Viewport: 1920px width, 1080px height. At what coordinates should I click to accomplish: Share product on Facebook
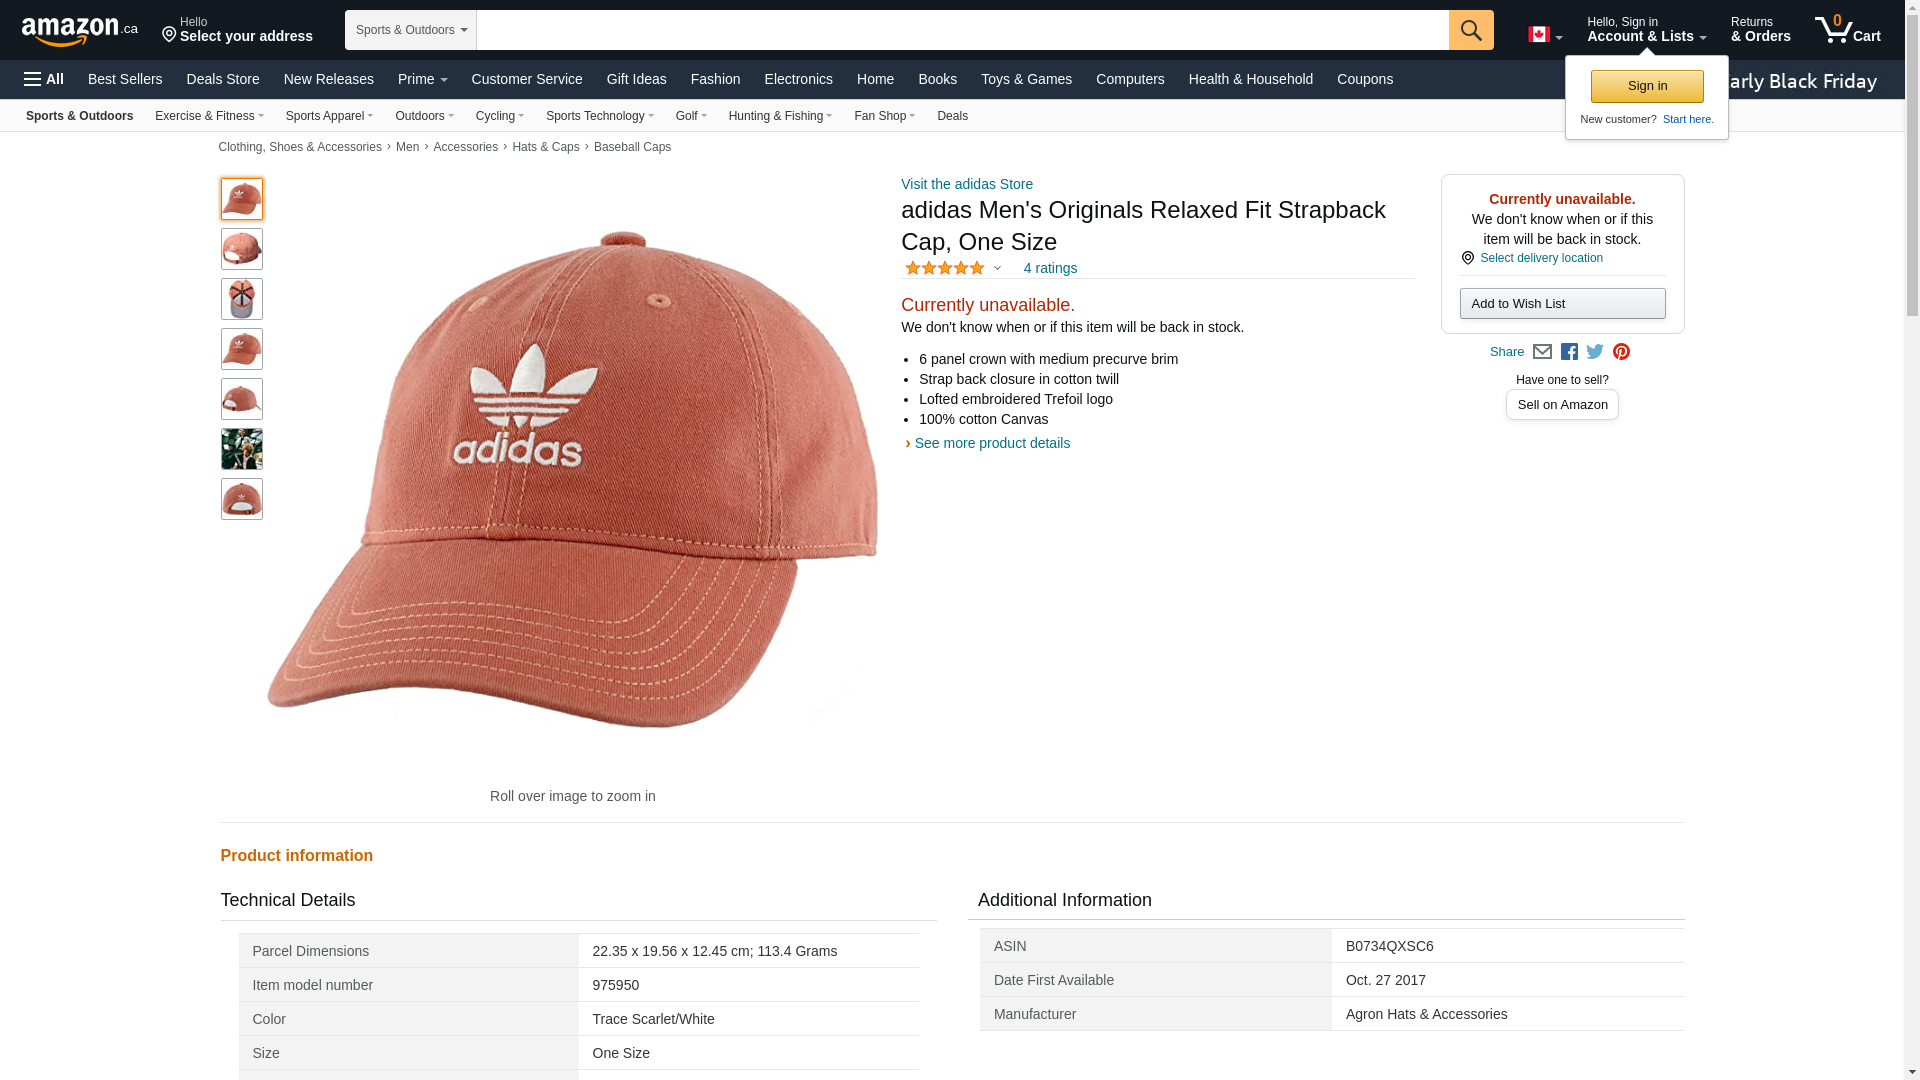click(x=1569, y=352)
